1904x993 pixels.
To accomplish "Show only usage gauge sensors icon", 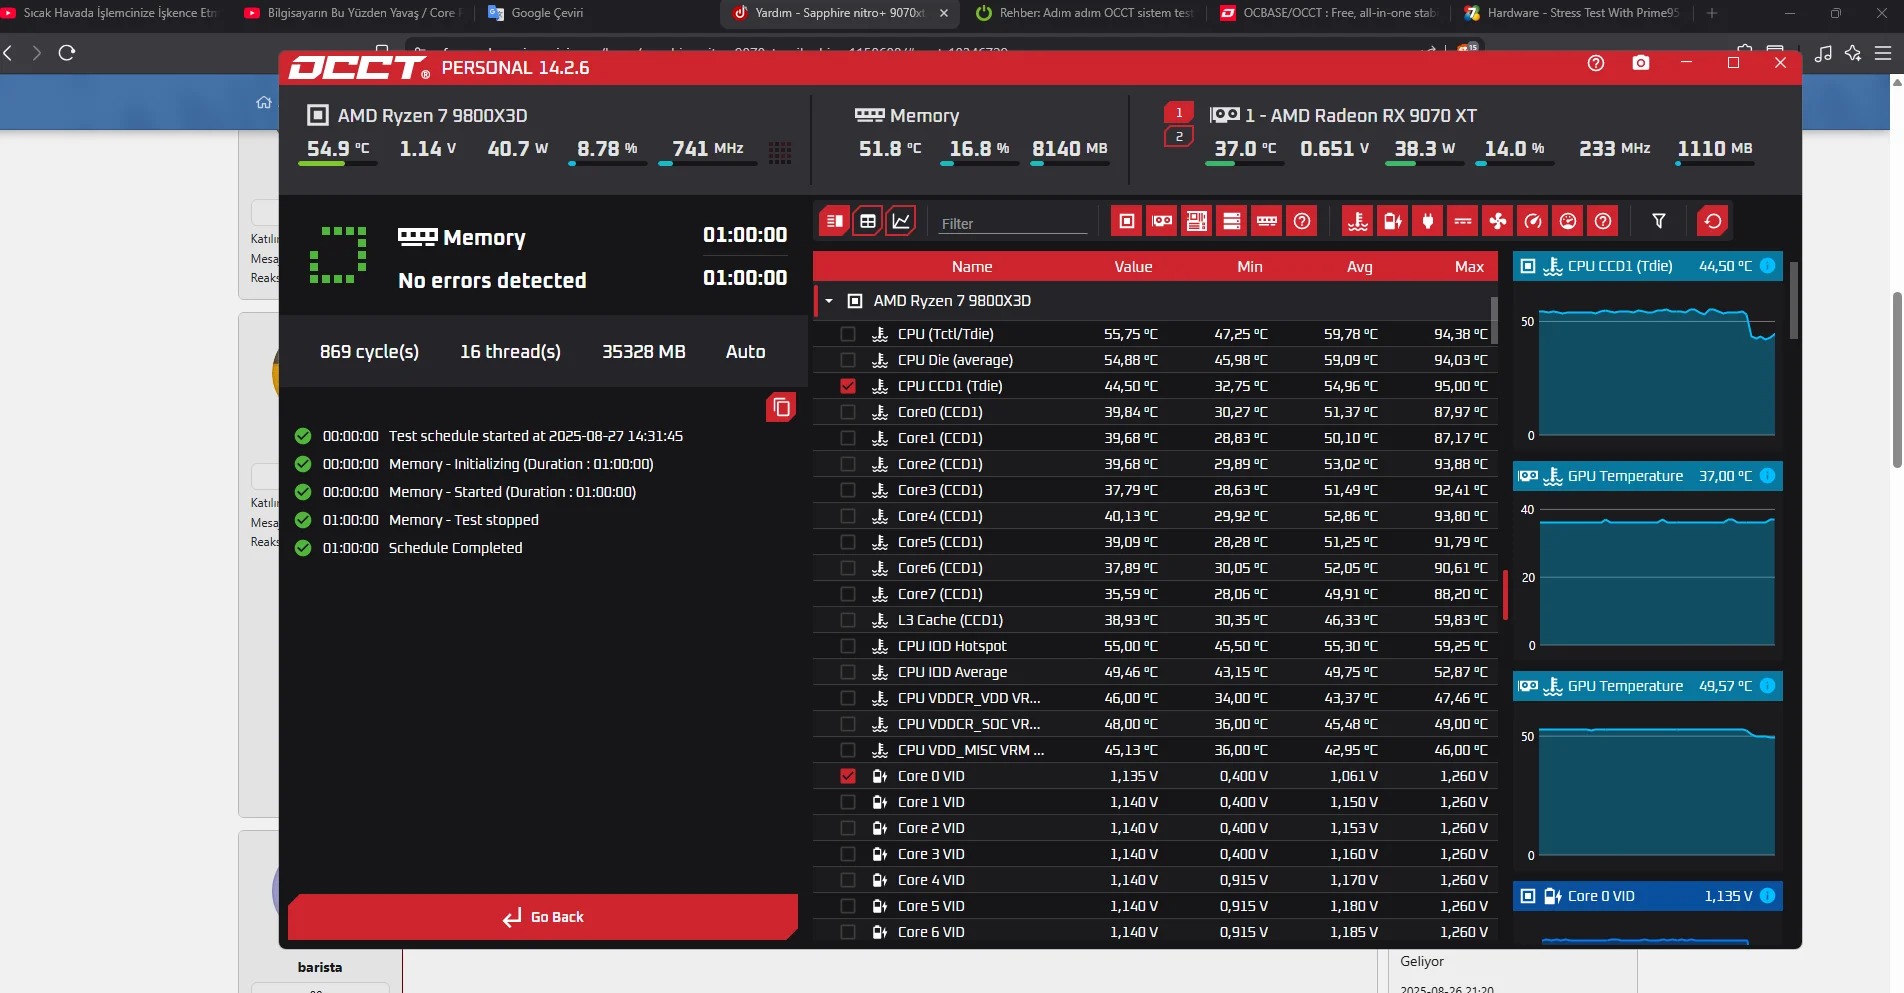I will 1568,221.
